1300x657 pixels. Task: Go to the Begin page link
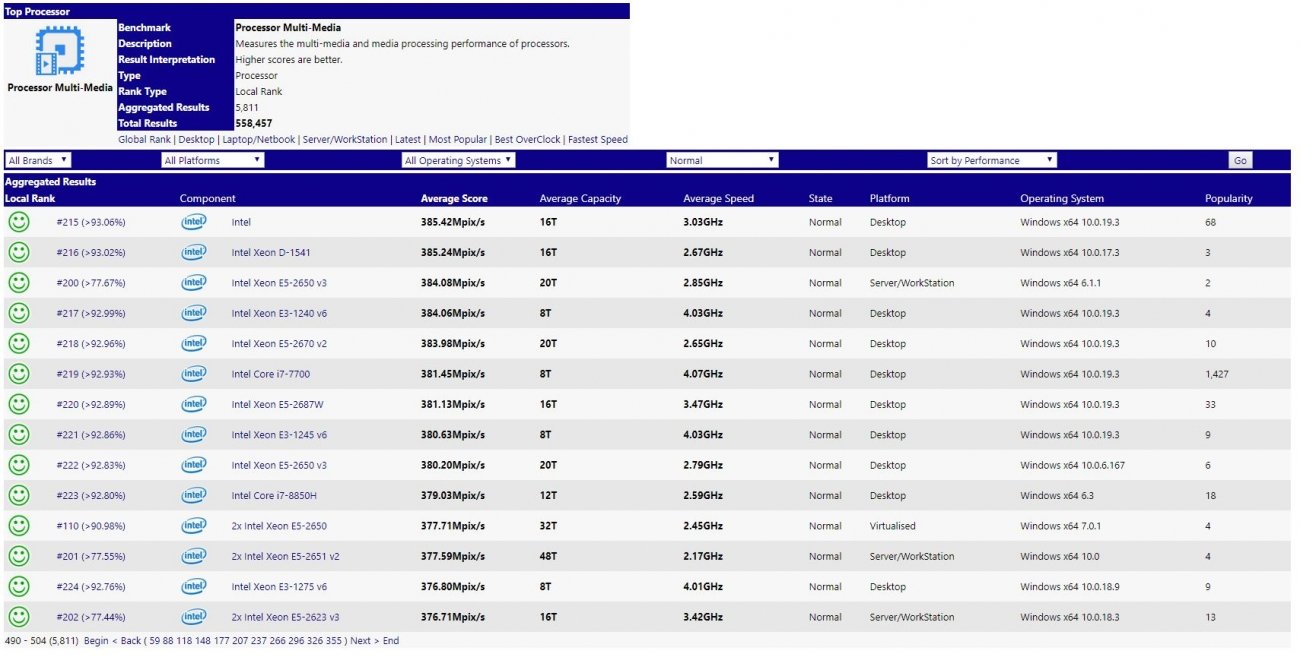click(96, 641)
